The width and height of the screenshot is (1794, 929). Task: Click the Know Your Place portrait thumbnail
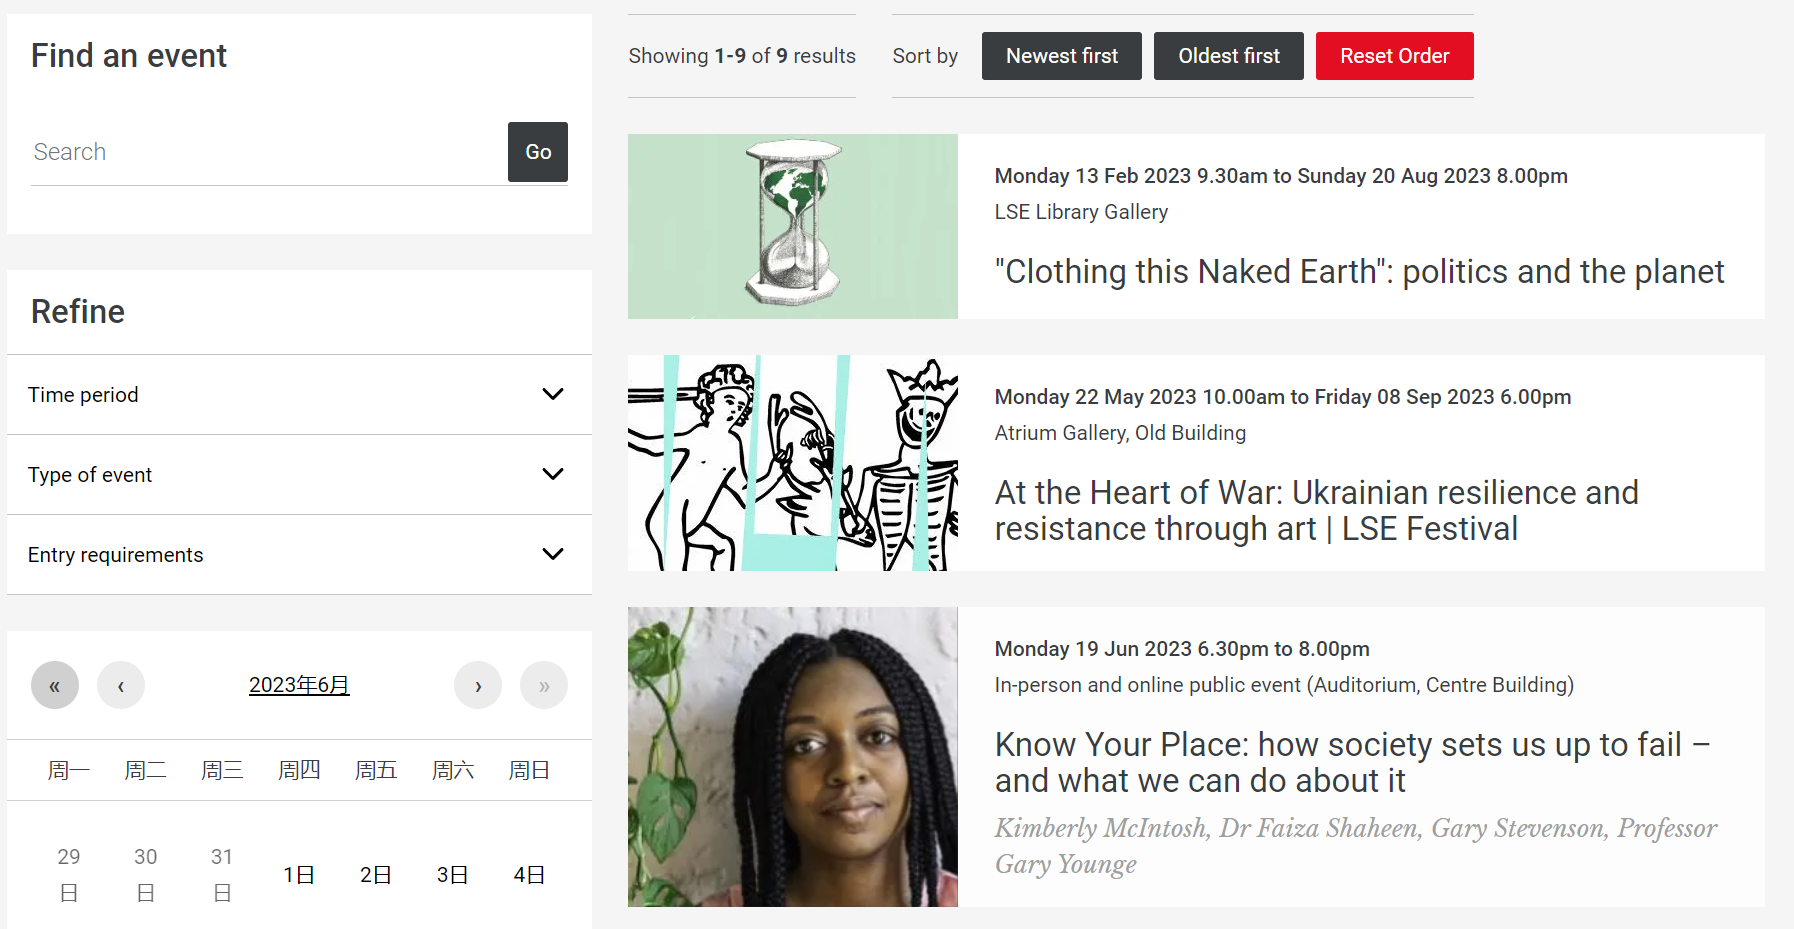click(793, 757)
